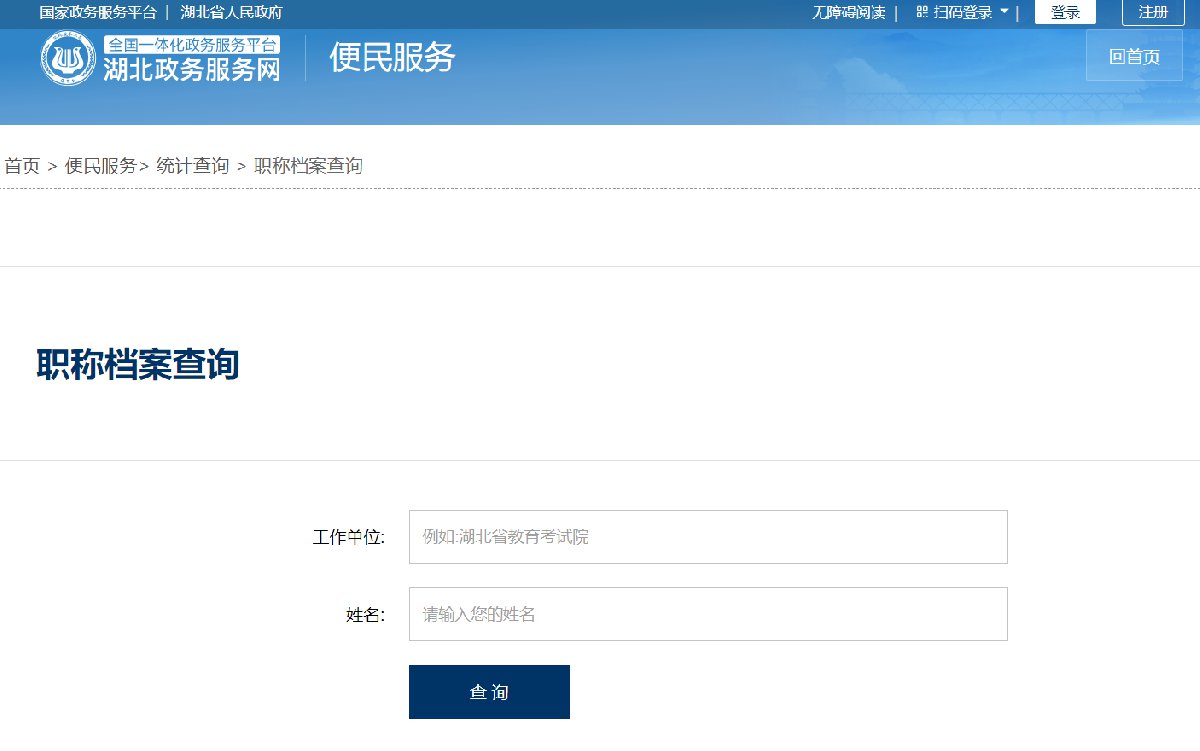Click the national emblem logo icon
The width and height of the screenshot is (1200, 751).
(68, 58)
